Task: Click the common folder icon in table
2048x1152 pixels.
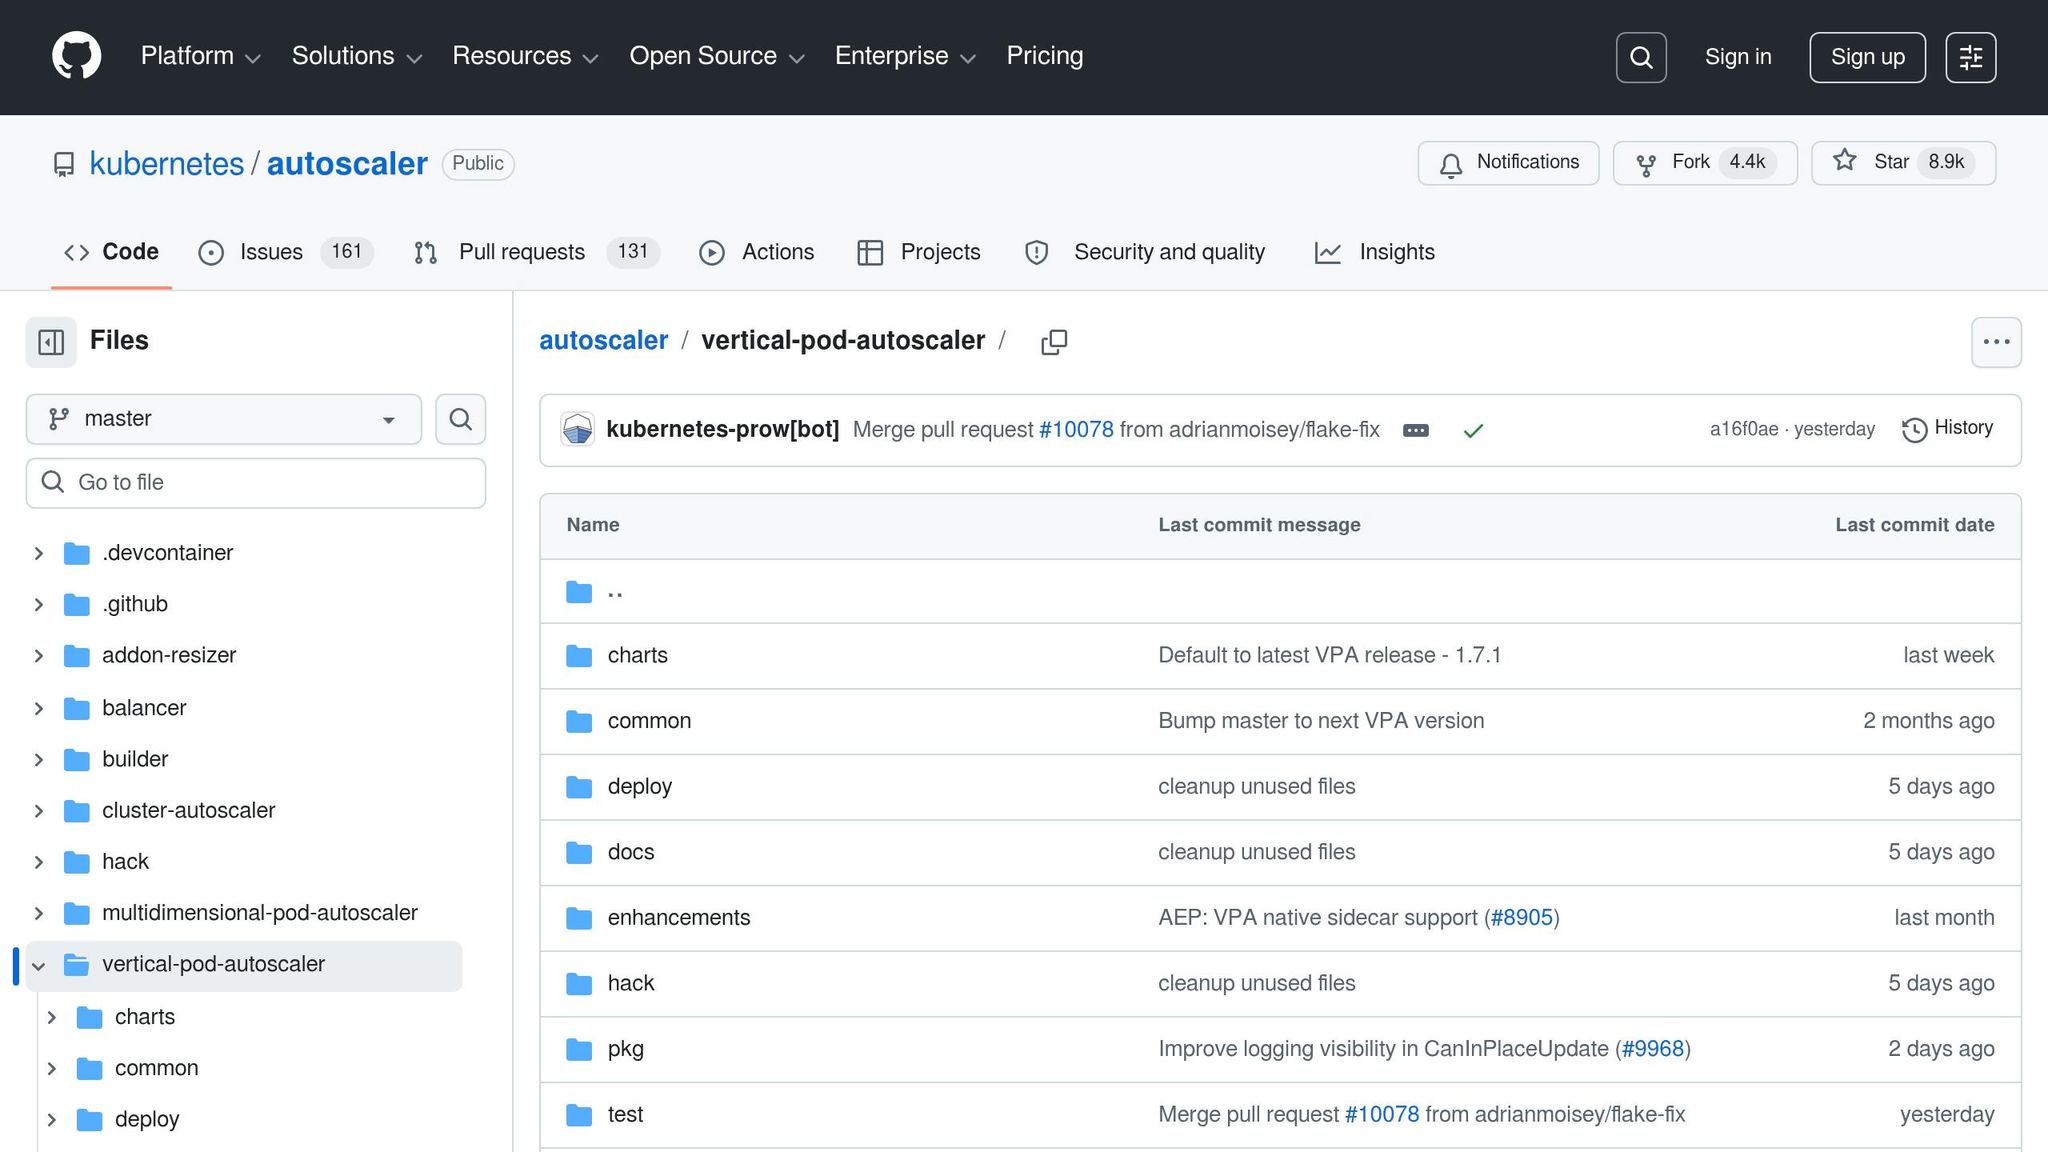Action: (579, 721)
